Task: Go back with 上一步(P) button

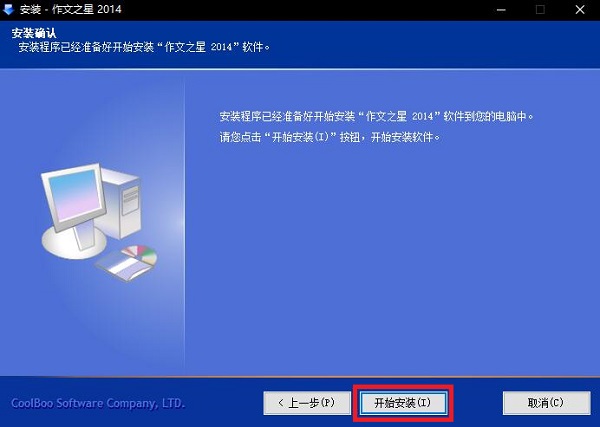Action: pos(307,403)
